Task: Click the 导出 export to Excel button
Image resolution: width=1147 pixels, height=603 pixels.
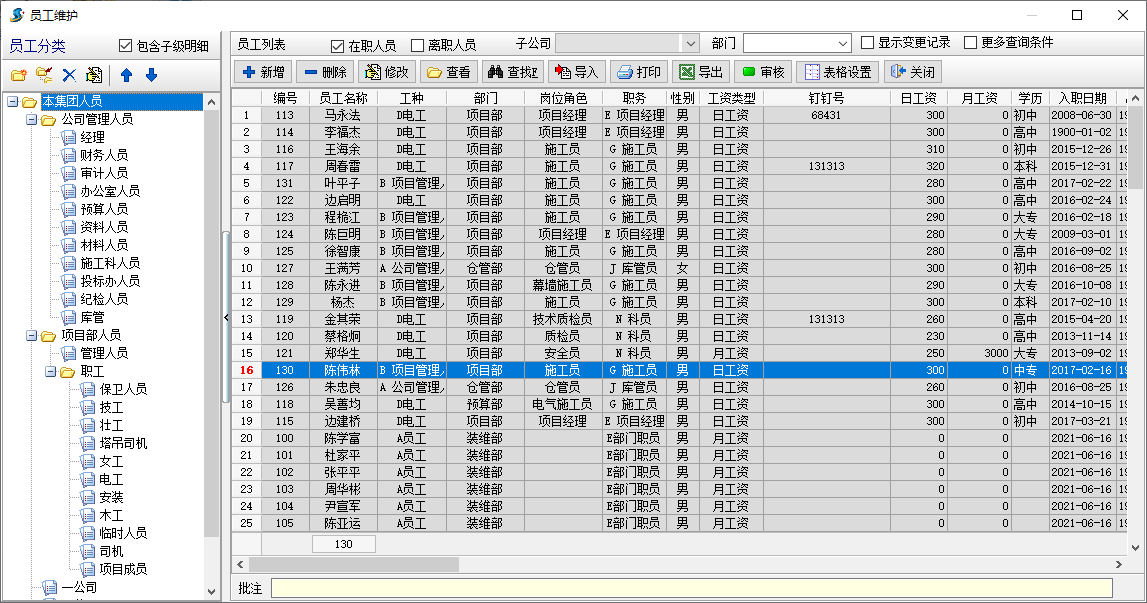Action: pos(701,72)
